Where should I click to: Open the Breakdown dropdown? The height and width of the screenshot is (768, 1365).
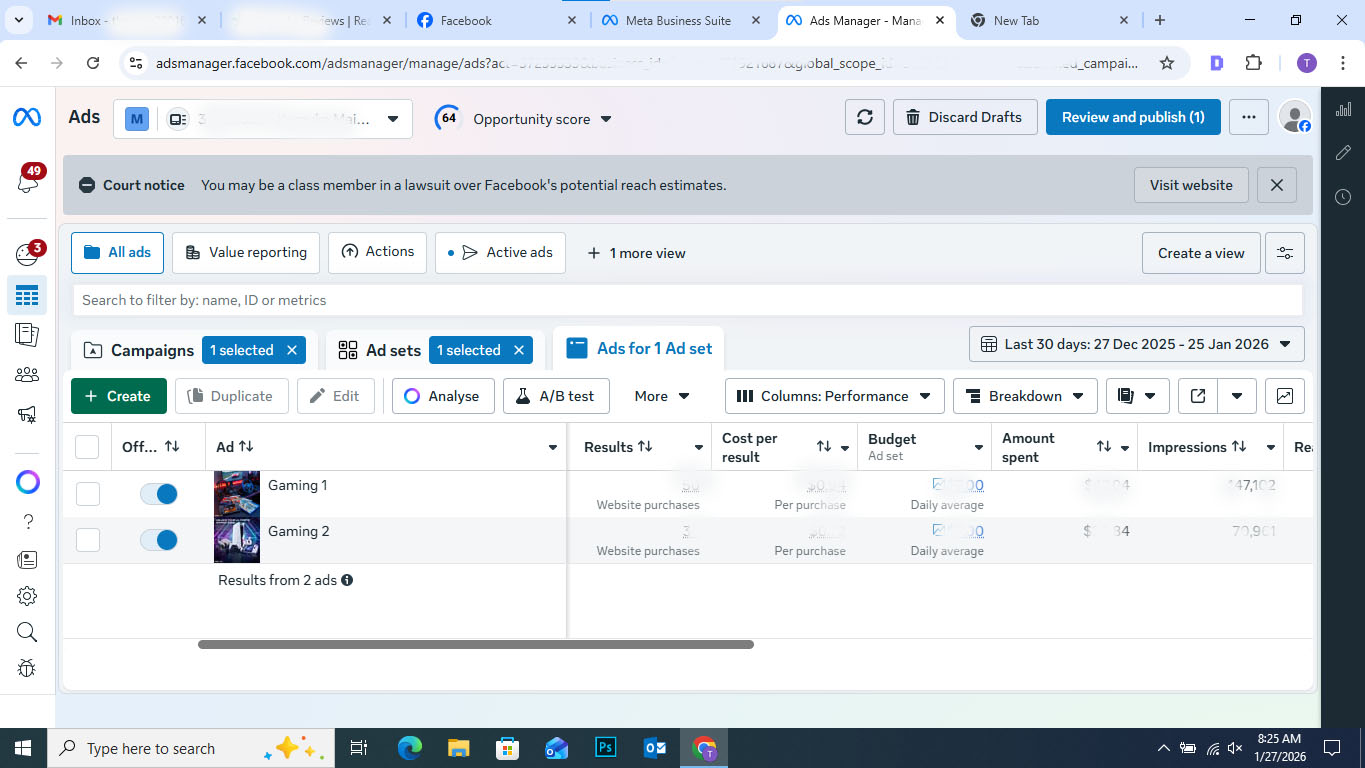pos(1024,396)
